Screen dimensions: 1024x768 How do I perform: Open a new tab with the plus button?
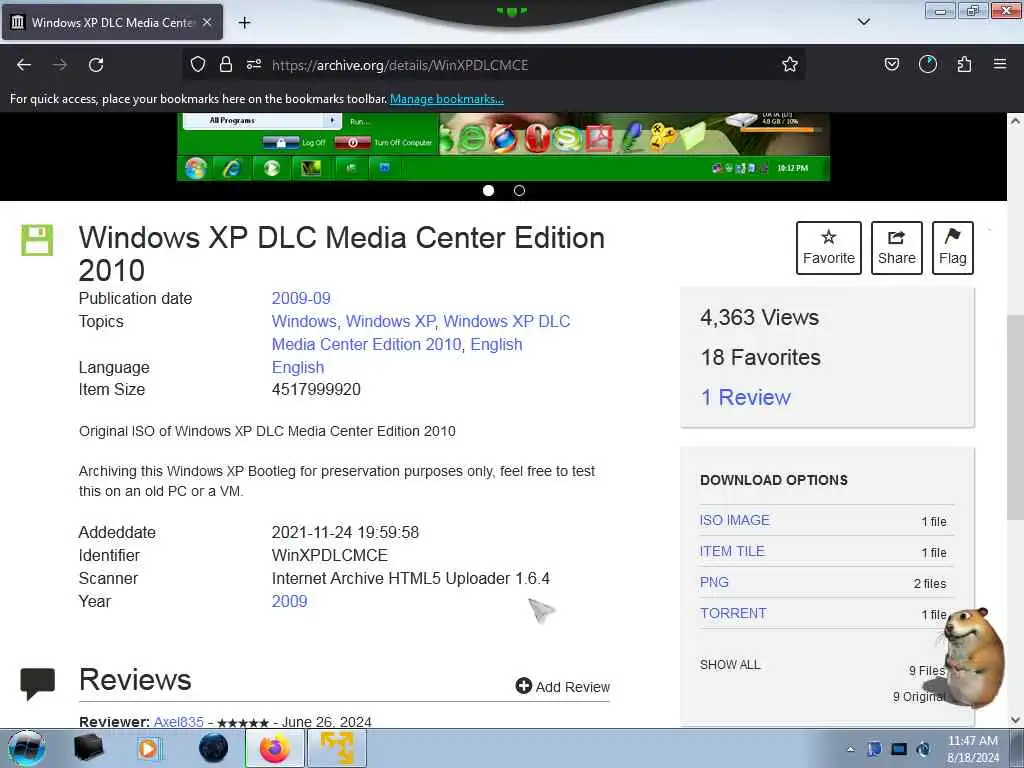pos(244,23)
